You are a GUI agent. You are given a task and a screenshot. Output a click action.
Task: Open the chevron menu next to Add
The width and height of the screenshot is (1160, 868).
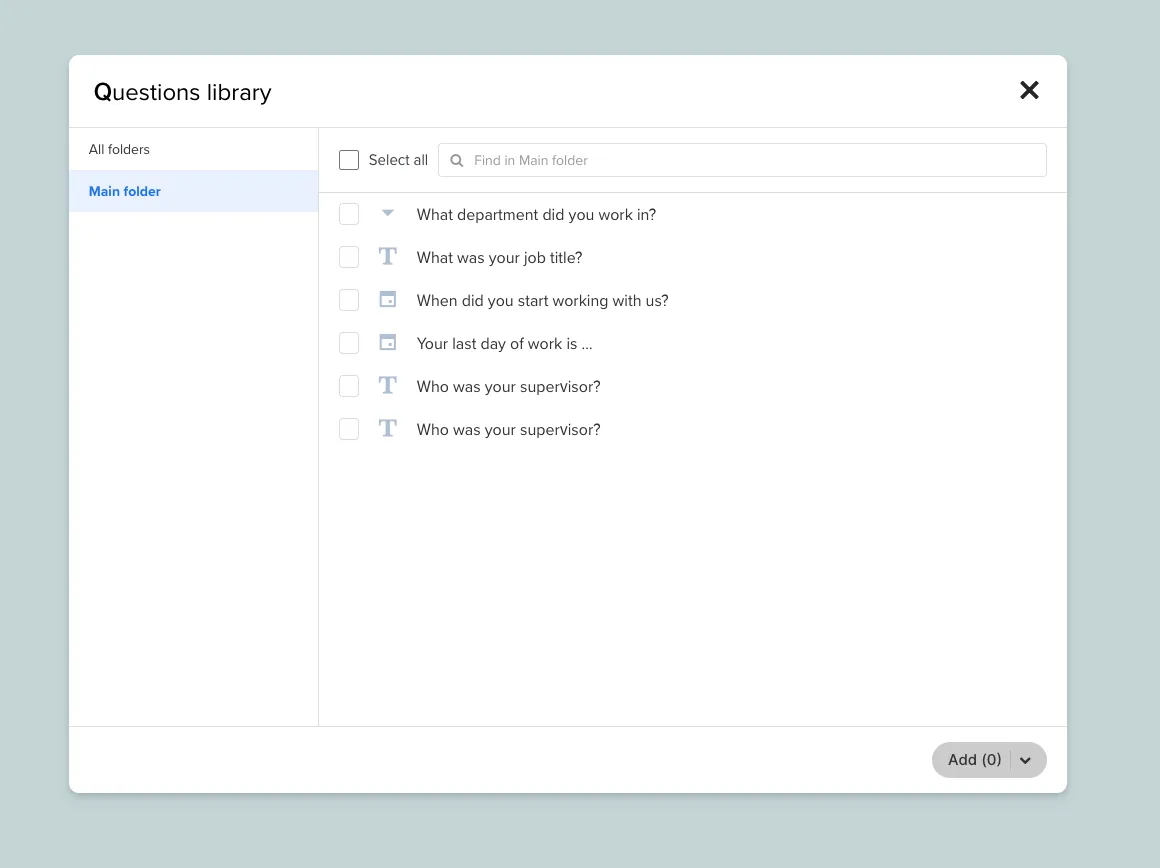(1025, 760)
